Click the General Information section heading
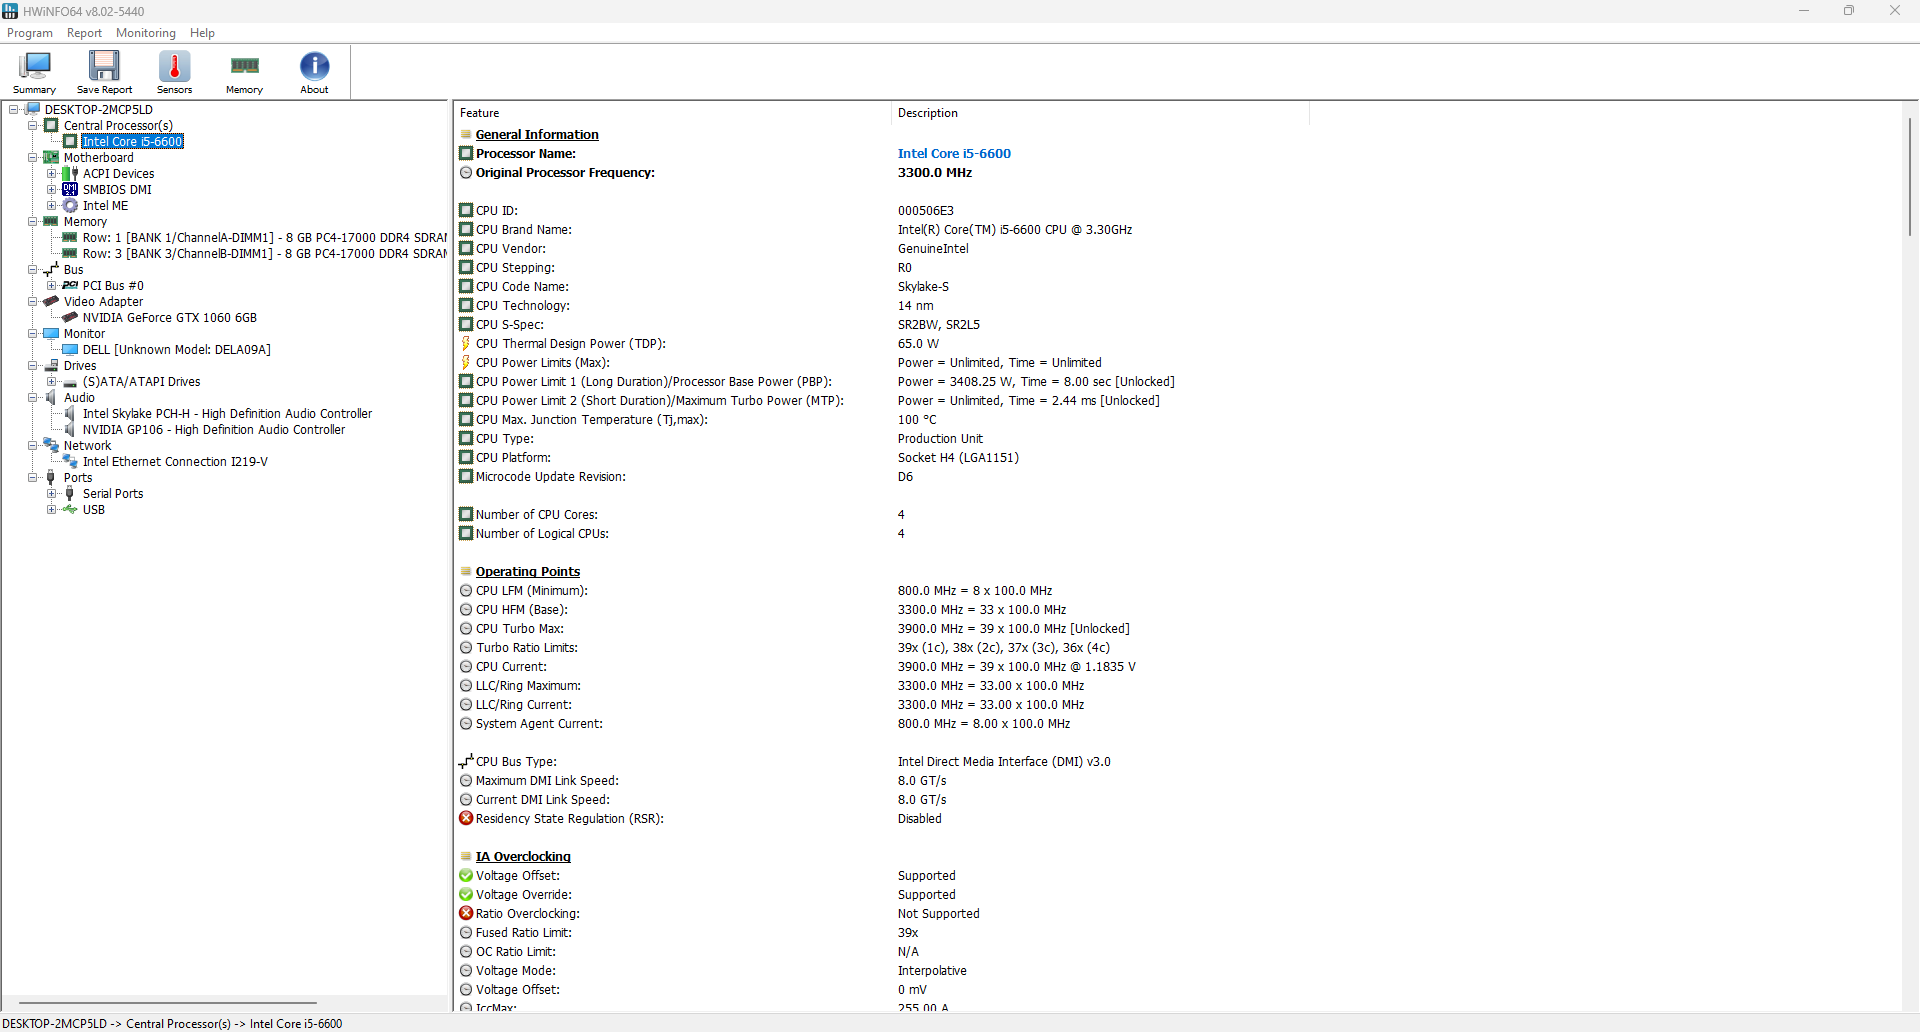This screenshot has height=1032, width=1920. coord(537,134)
